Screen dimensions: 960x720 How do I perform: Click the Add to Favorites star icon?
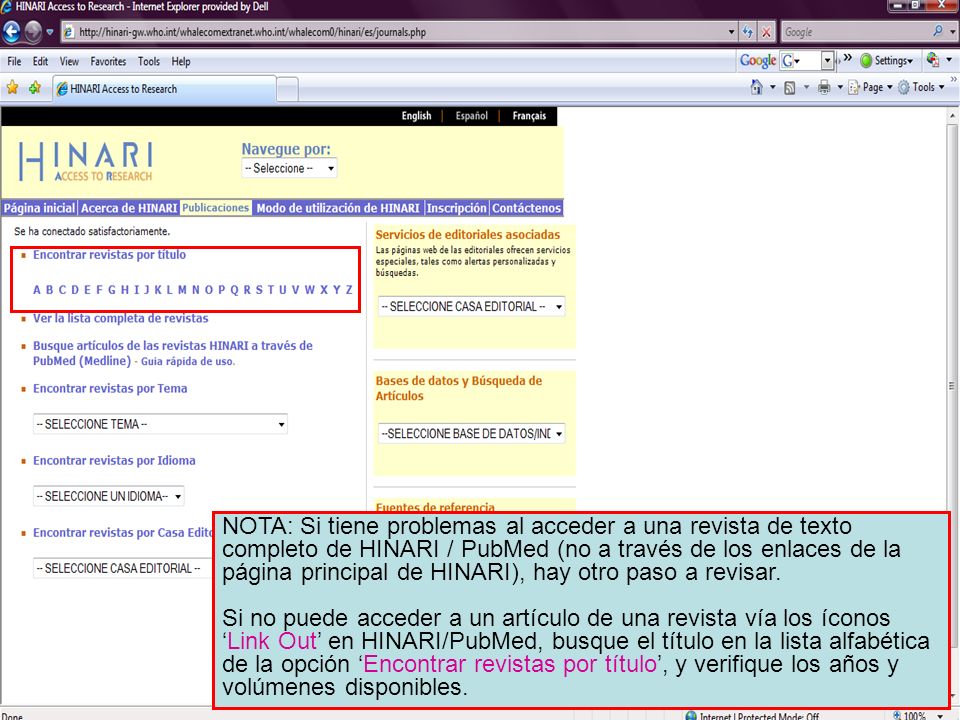tap(35, 88)
